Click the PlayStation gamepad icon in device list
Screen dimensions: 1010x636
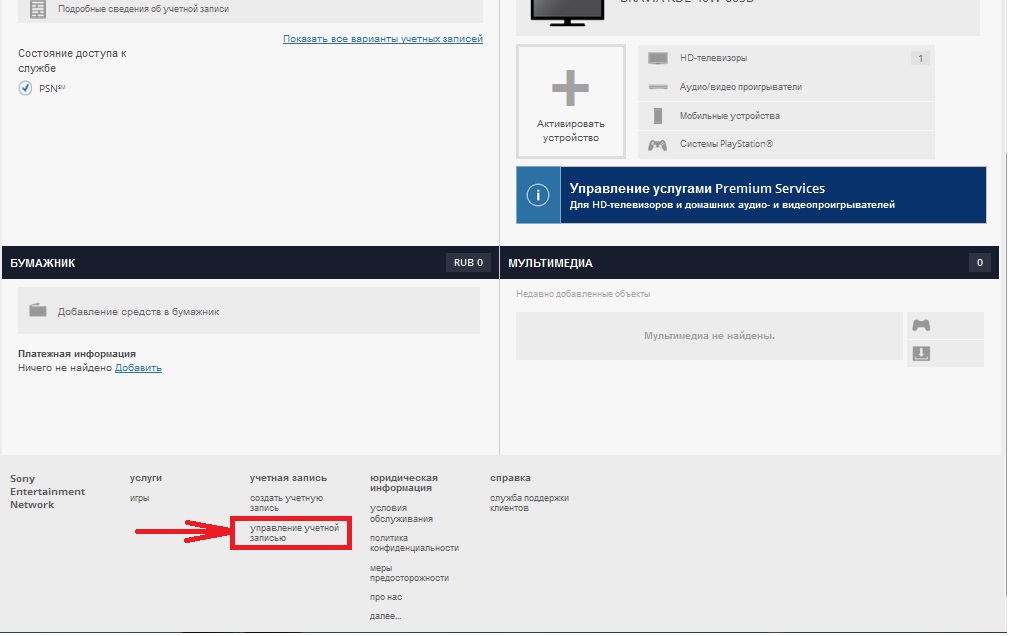[657, 145]
